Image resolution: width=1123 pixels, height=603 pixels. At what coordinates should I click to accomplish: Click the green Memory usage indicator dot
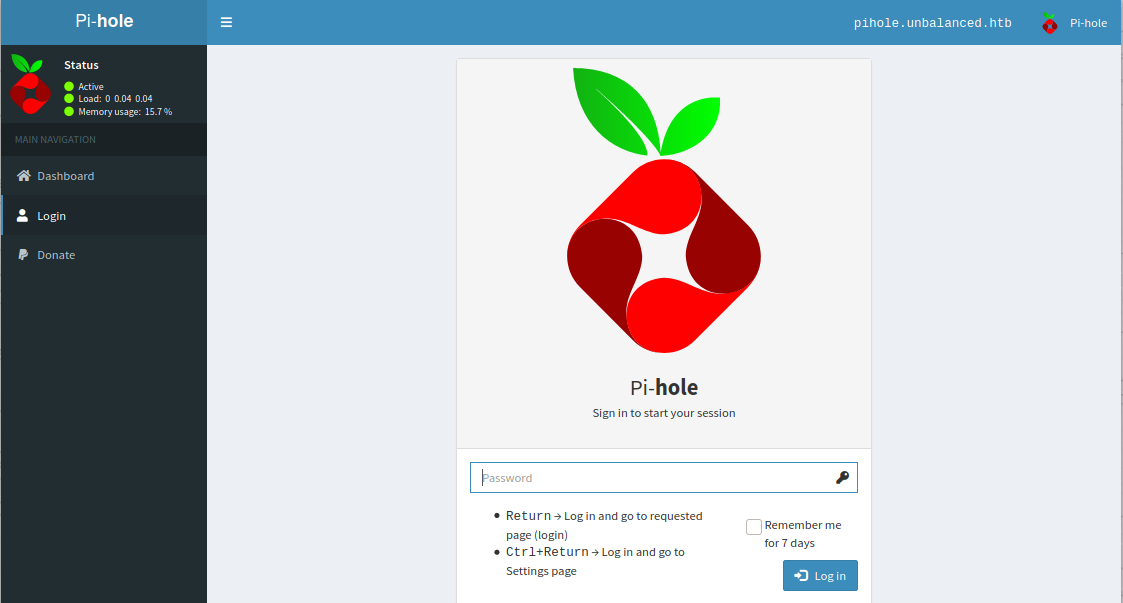[x=69, y=112]
